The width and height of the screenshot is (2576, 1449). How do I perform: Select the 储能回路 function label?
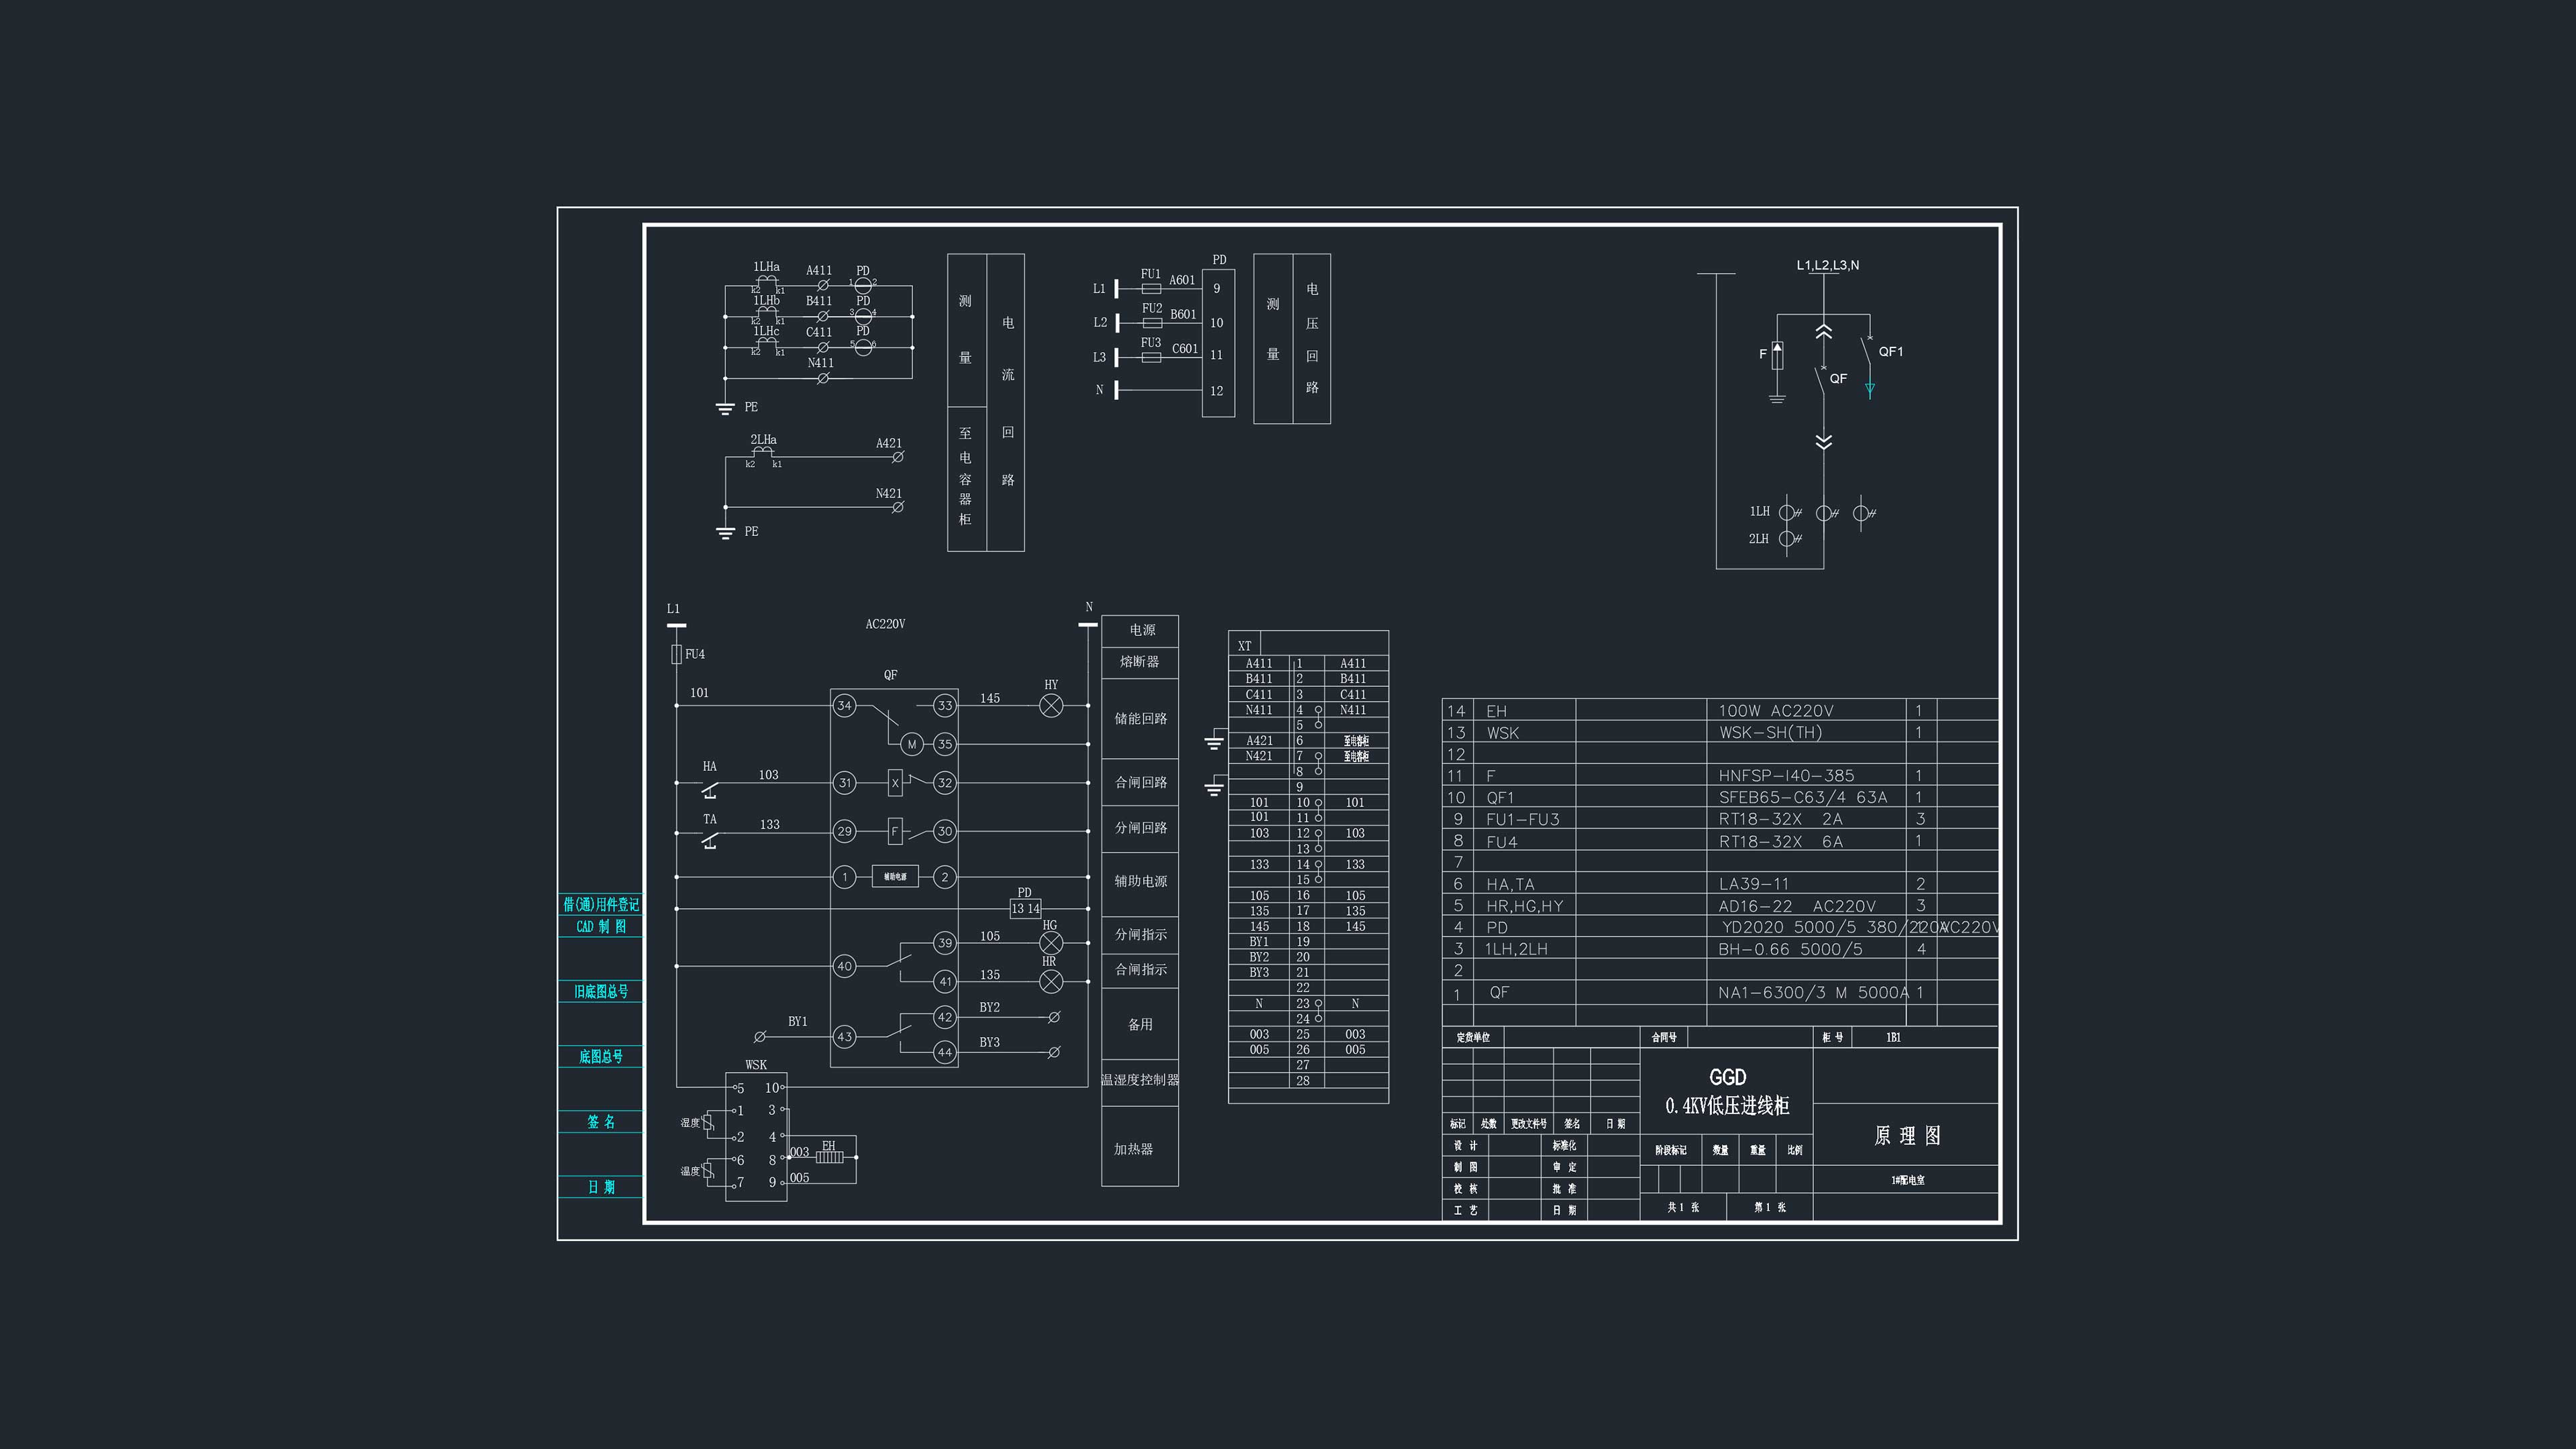click(1140, 719)
